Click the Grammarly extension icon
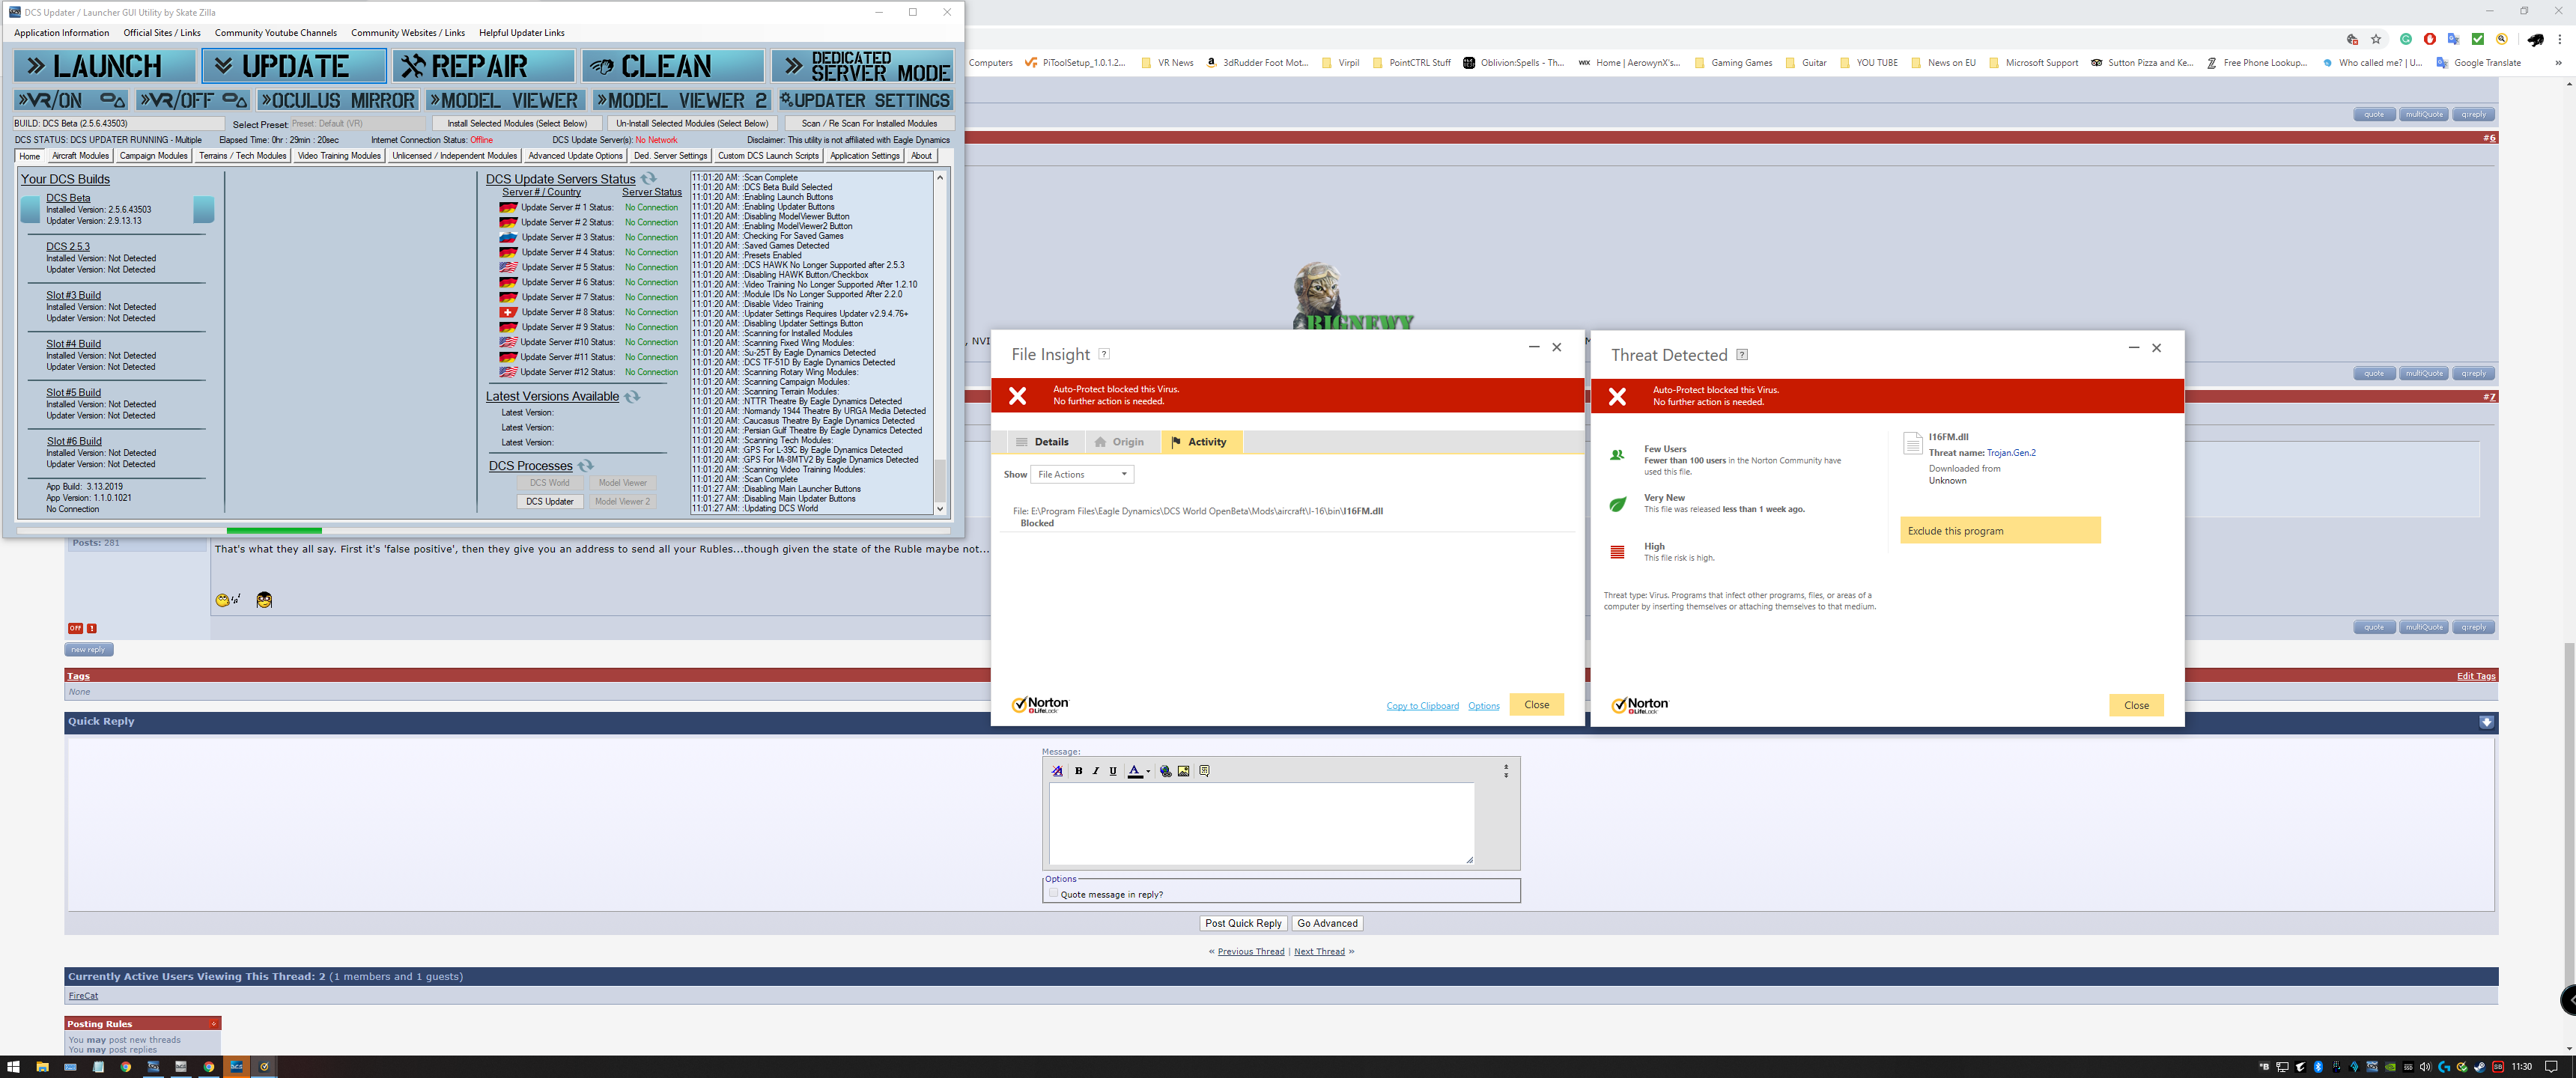The height and width of the screenshot is (1078, 2576). [x=2405, y=39]
